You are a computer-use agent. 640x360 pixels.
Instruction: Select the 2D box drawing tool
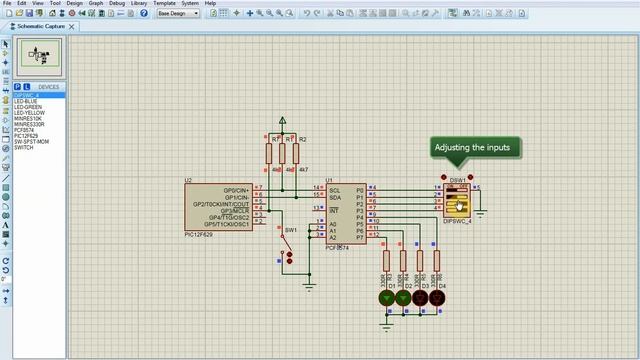coord(5,188)
